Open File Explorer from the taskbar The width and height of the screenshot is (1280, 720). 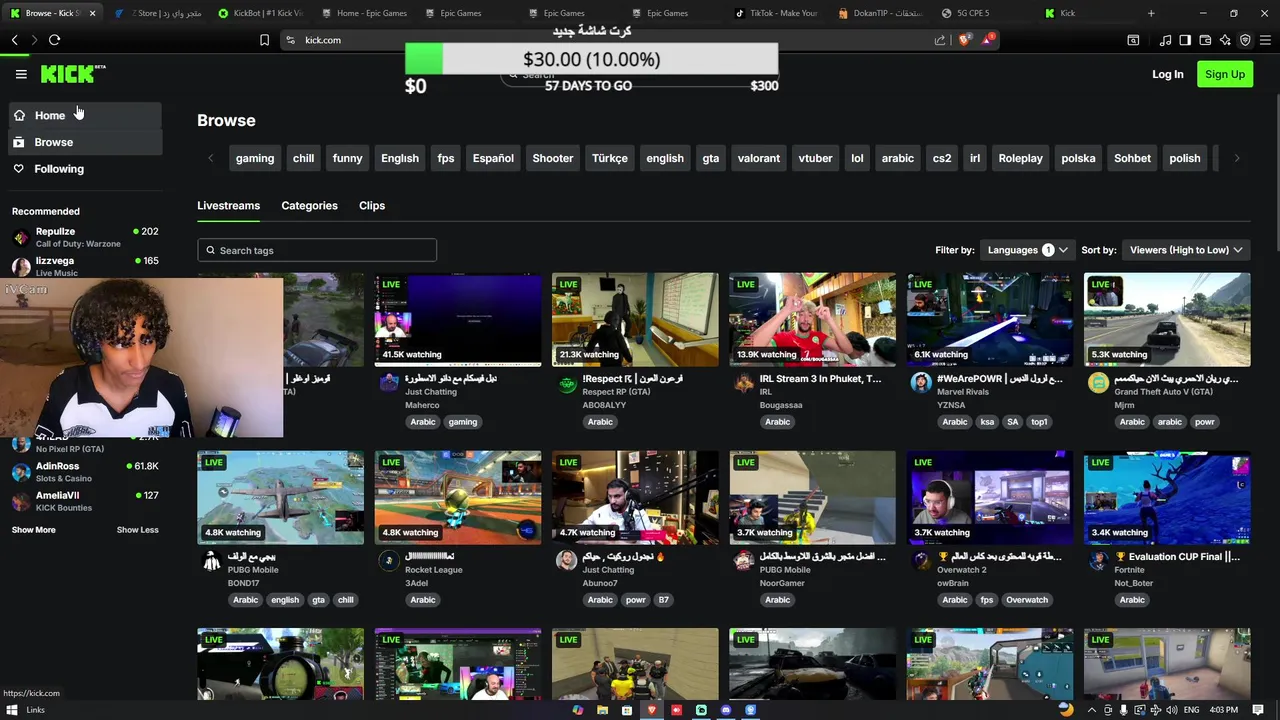(x=602, y=710)
